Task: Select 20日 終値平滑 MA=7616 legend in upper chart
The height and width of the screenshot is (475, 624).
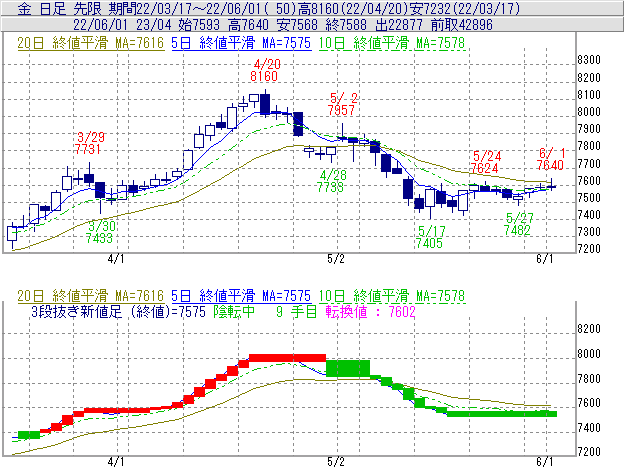Action: 90,43
